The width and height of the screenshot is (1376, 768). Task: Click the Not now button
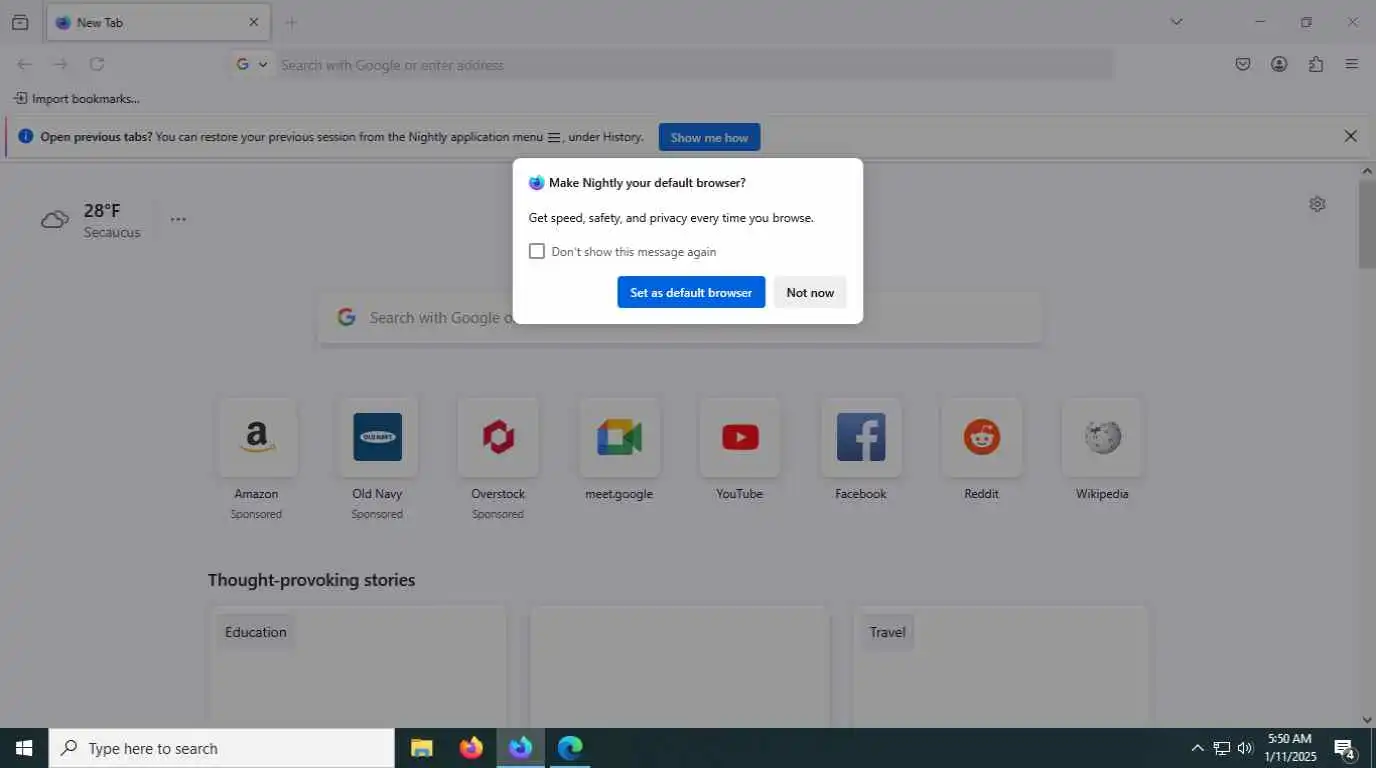point(810,292)
